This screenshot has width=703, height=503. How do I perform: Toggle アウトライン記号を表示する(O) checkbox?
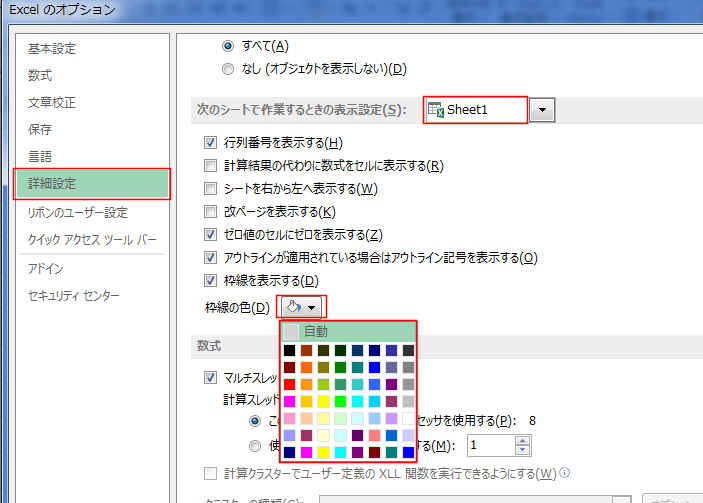point(210,257)
